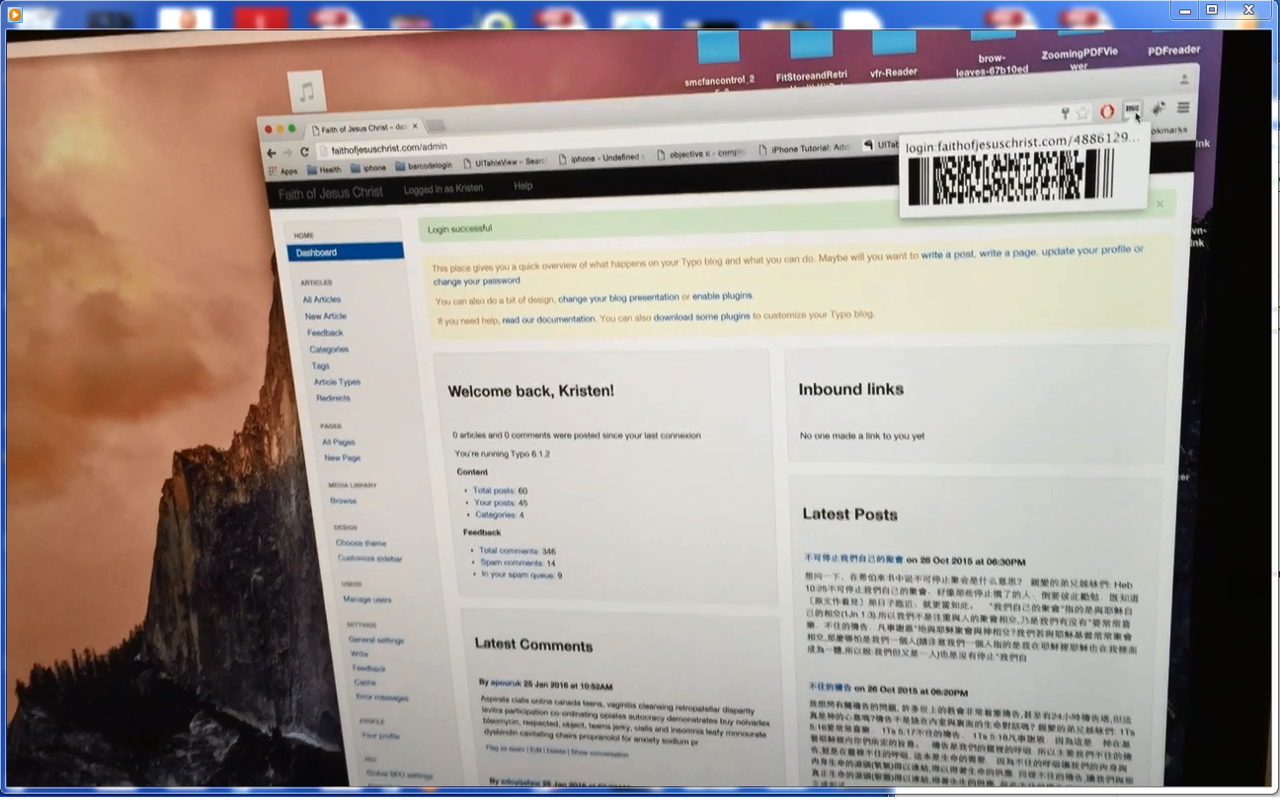Click the saved password key icon
This screenshot has width=1280, height=800.
pyautogui.click(x=1066, y=114)
